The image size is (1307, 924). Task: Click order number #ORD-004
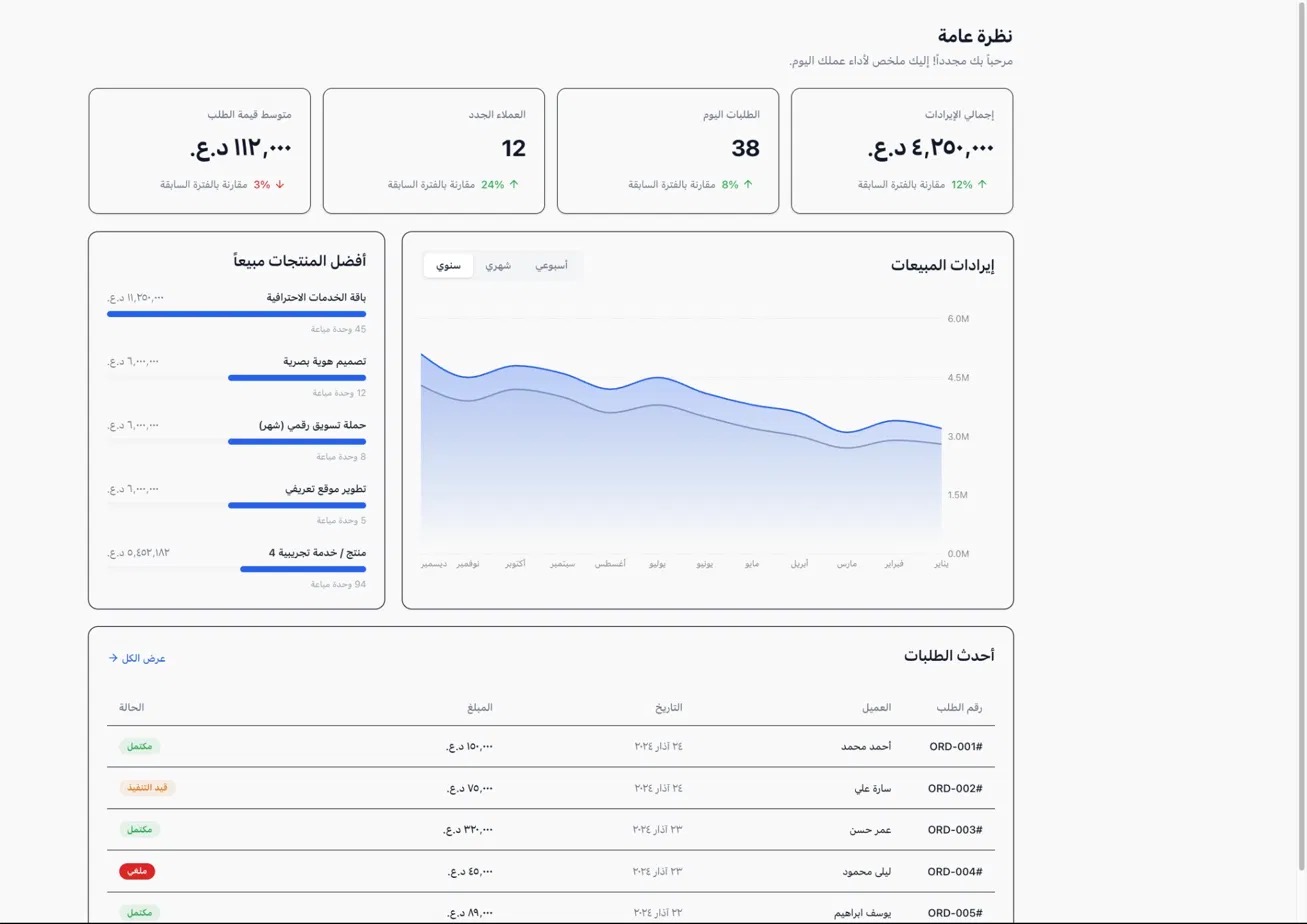click(x=955, y=871)
